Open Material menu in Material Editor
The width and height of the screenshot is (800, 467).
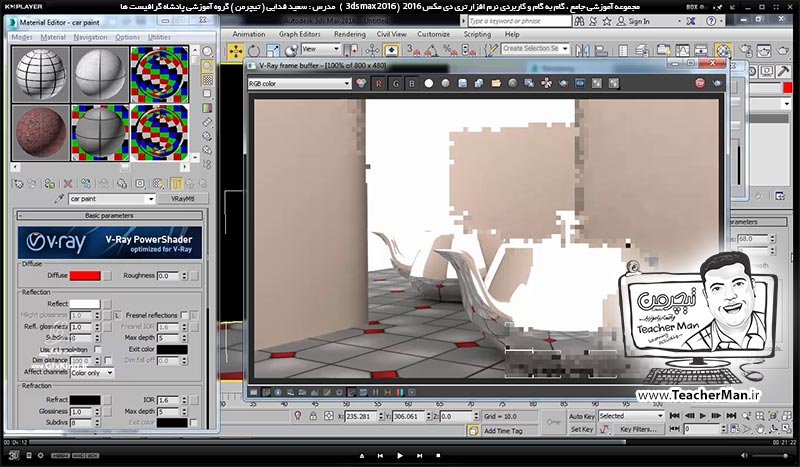[x=53, y=37]
